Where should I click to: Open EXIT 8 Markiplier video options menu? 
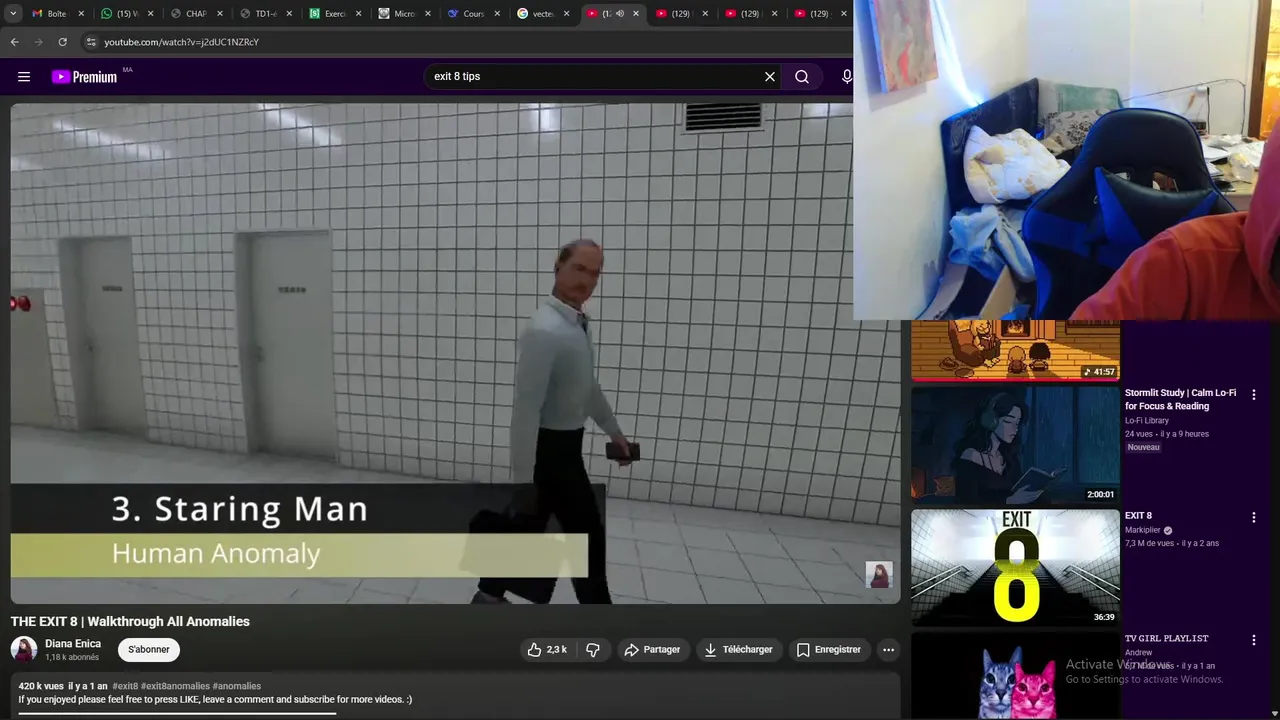tap(1254, 518)
